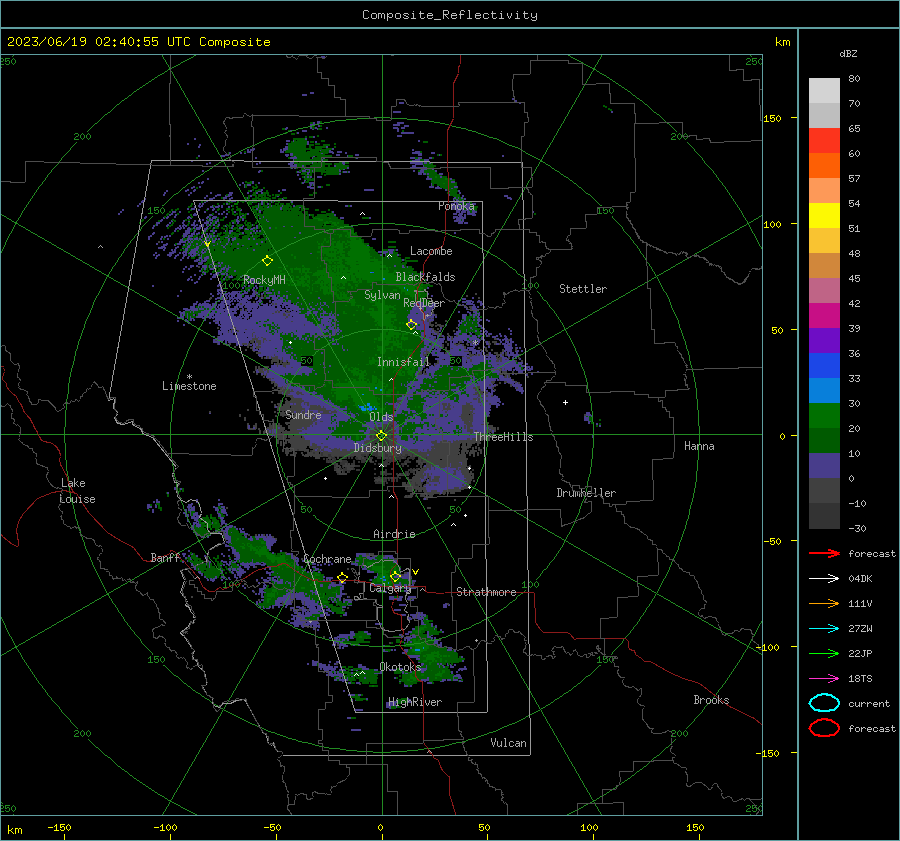Select the light gray 80-70 dBZ swatch
The image size is (900, 841).
pyautogui.click(x=824, y=90)
